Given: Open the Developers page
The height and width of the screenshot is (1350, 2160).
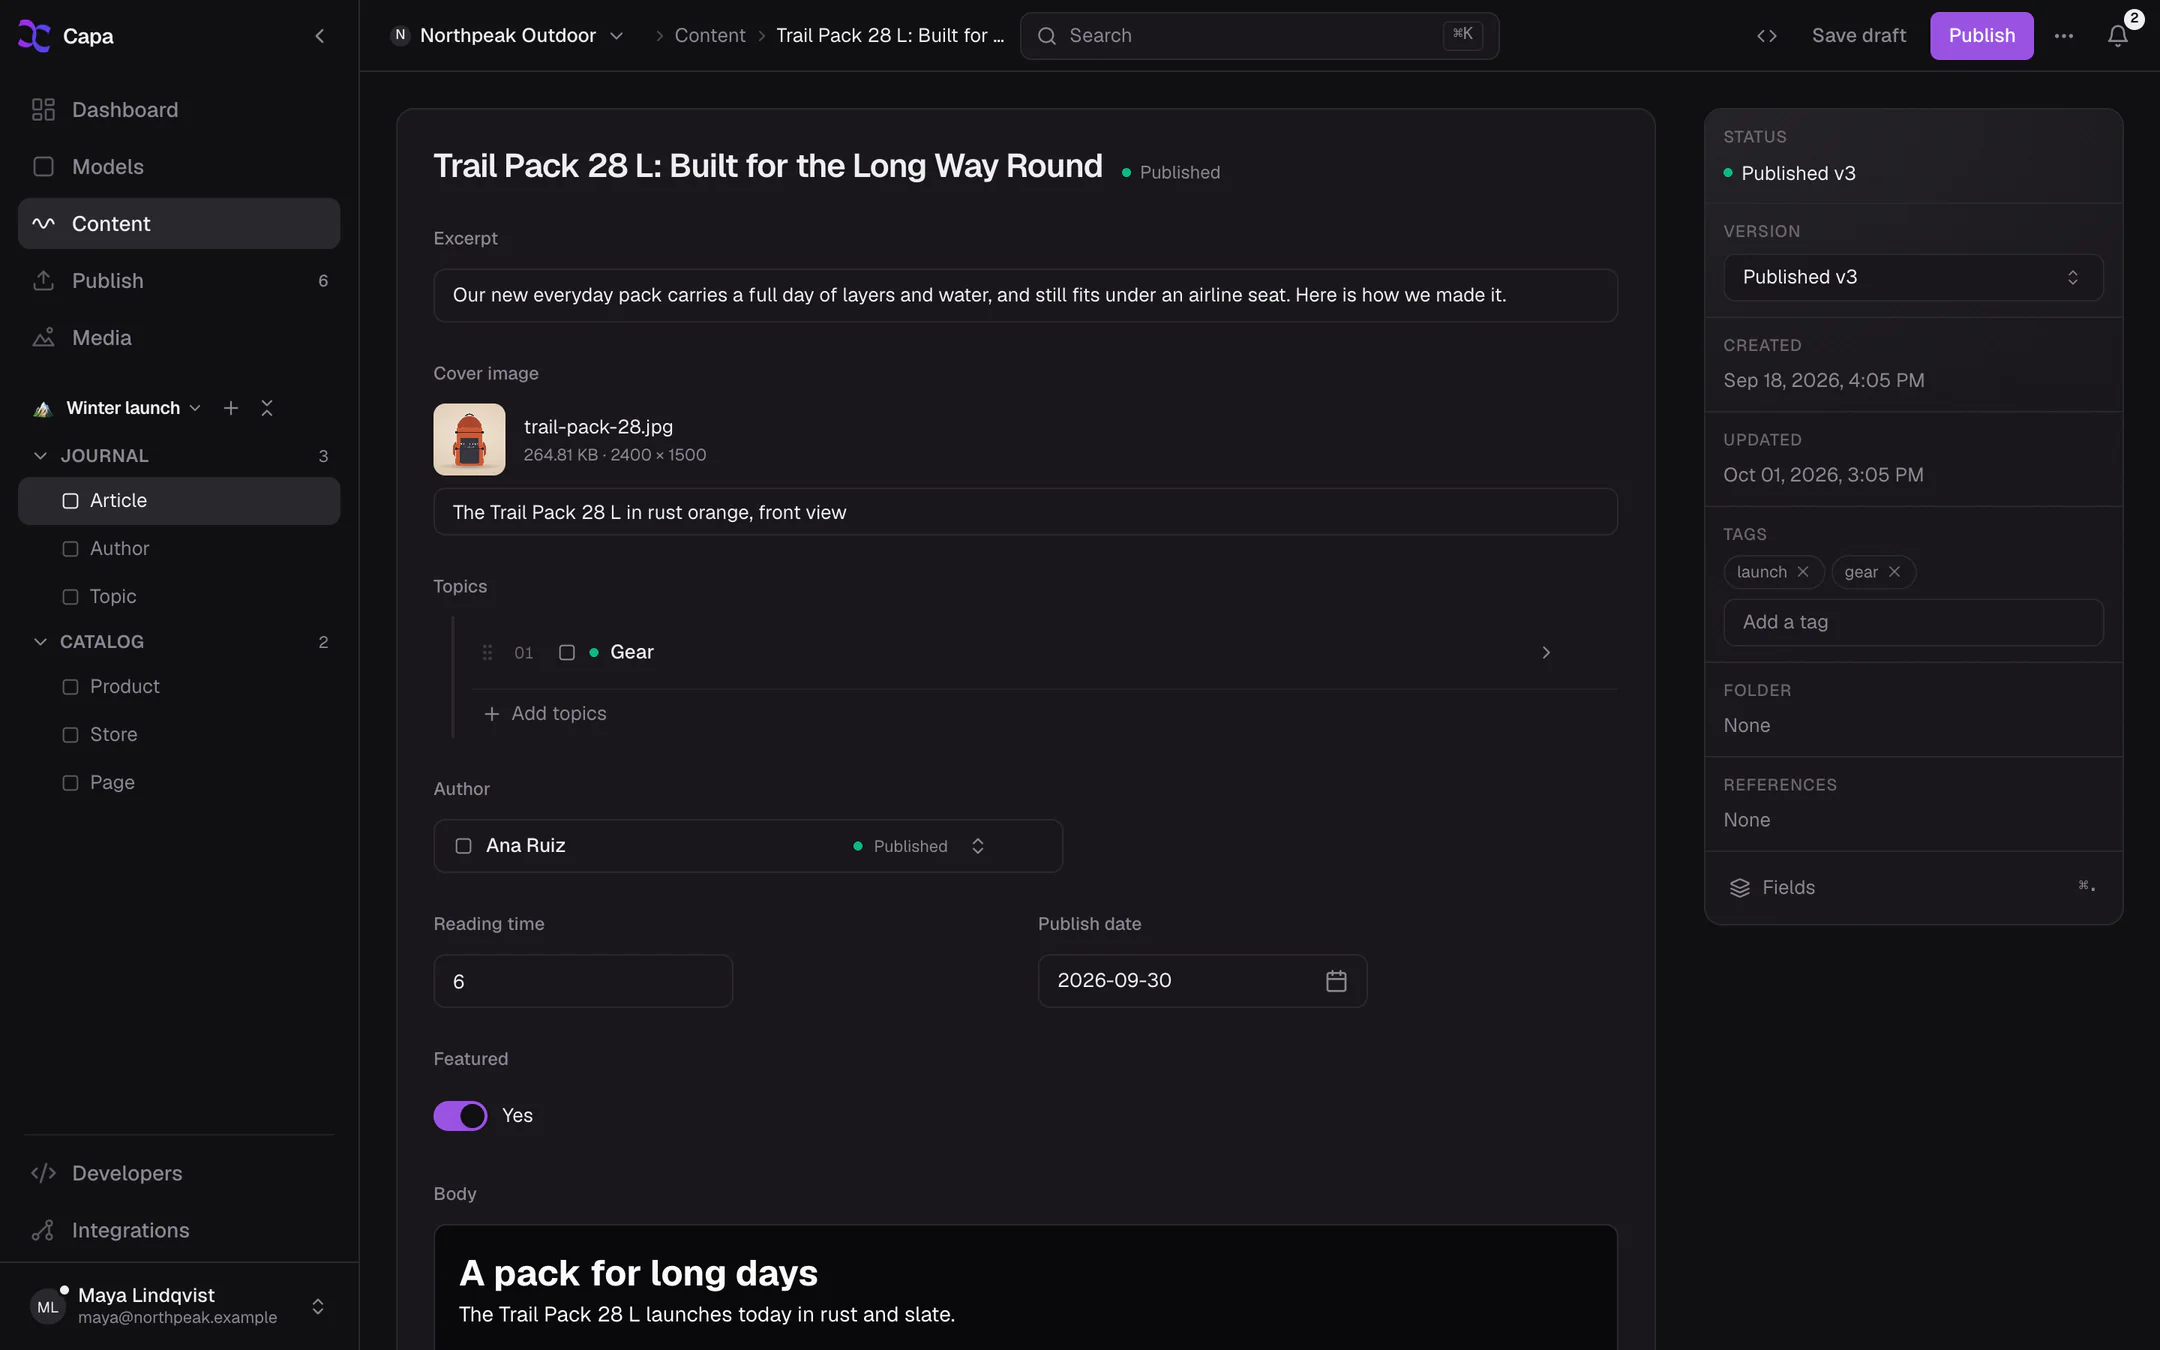Looking at the screenshot, I should coord(179,1173).
